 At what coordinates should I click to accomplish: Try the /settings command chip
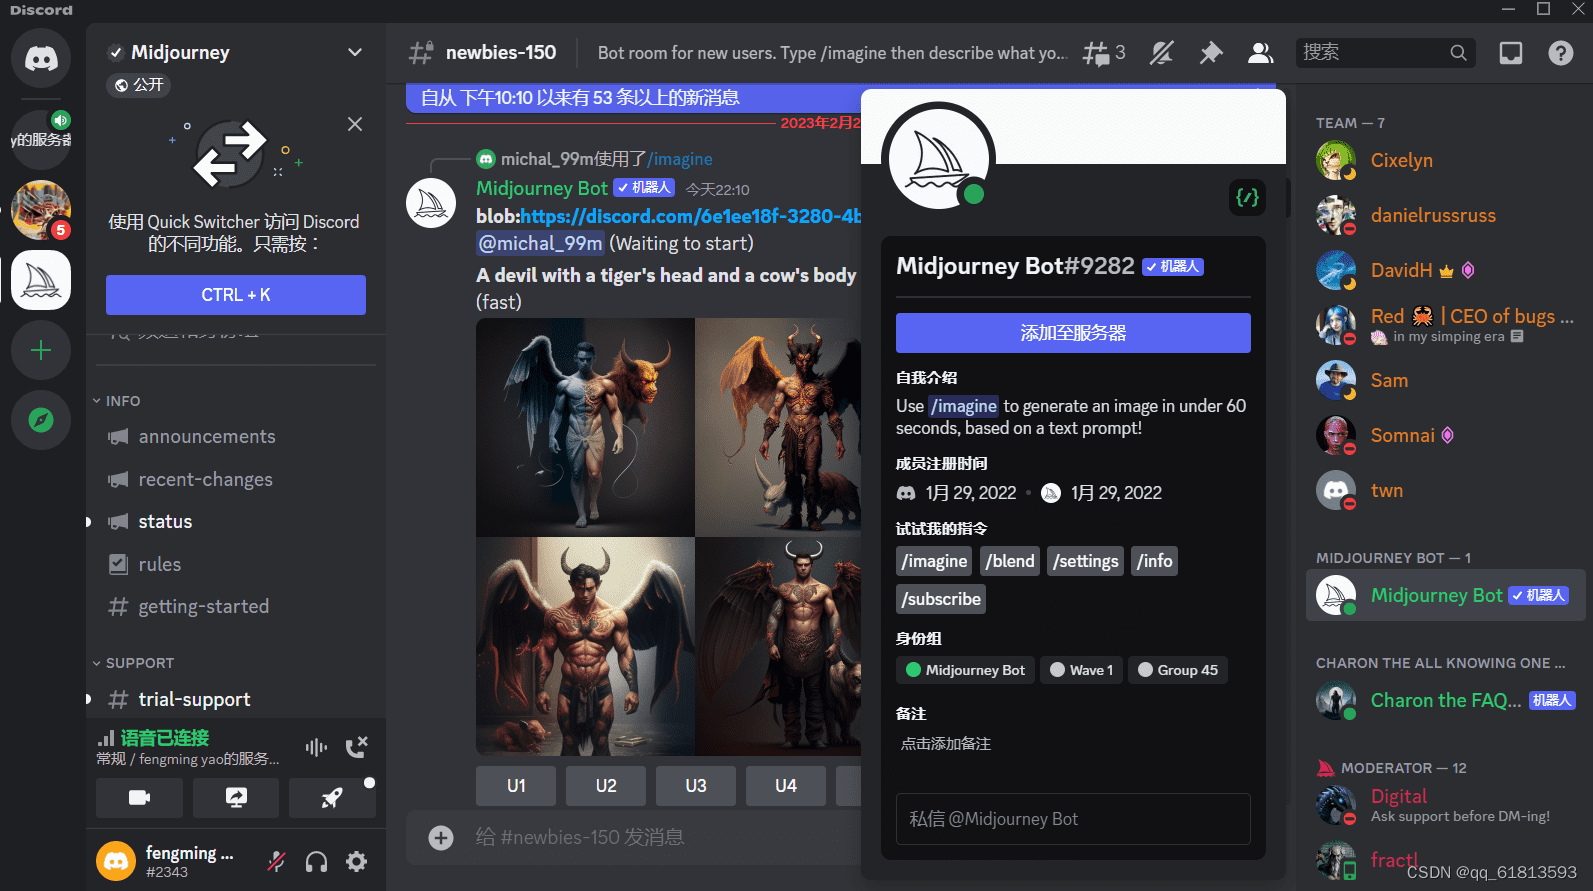coord(1086,561)
